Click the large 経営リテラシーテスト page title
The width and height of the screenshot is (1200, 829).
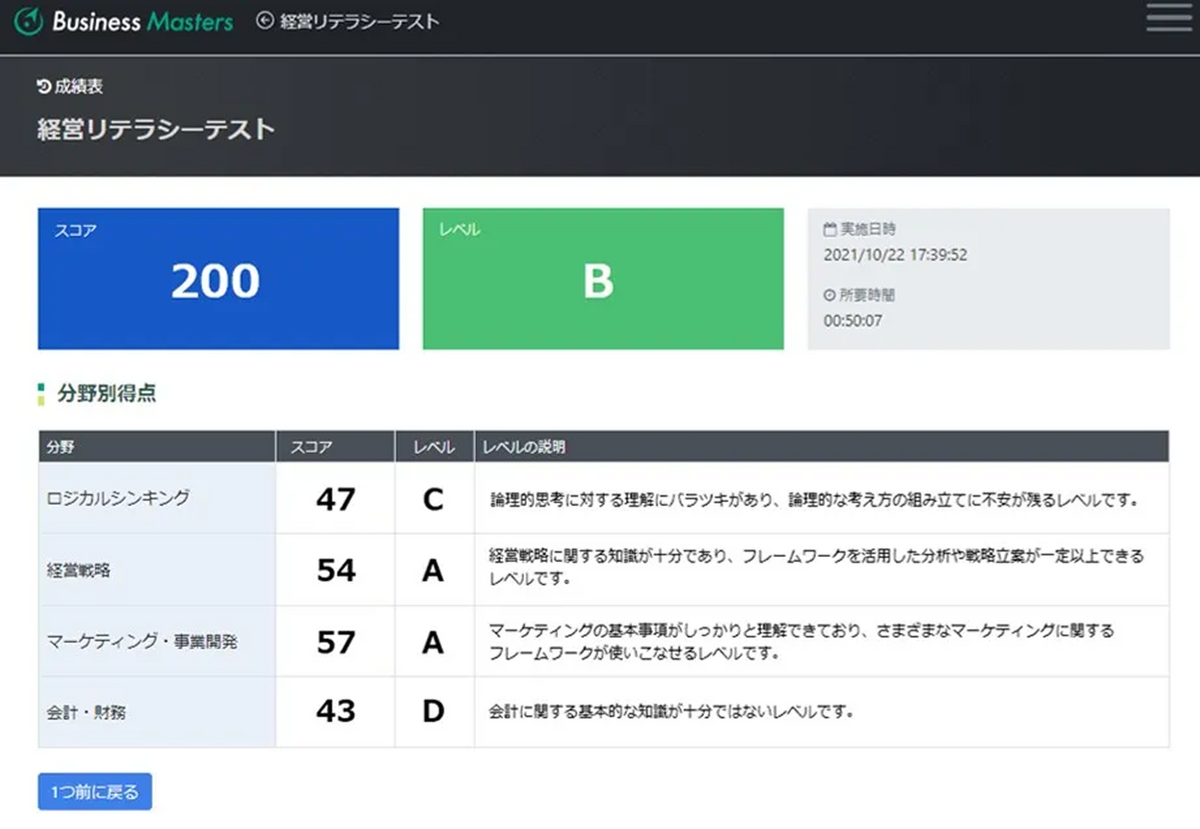(156, 129)
